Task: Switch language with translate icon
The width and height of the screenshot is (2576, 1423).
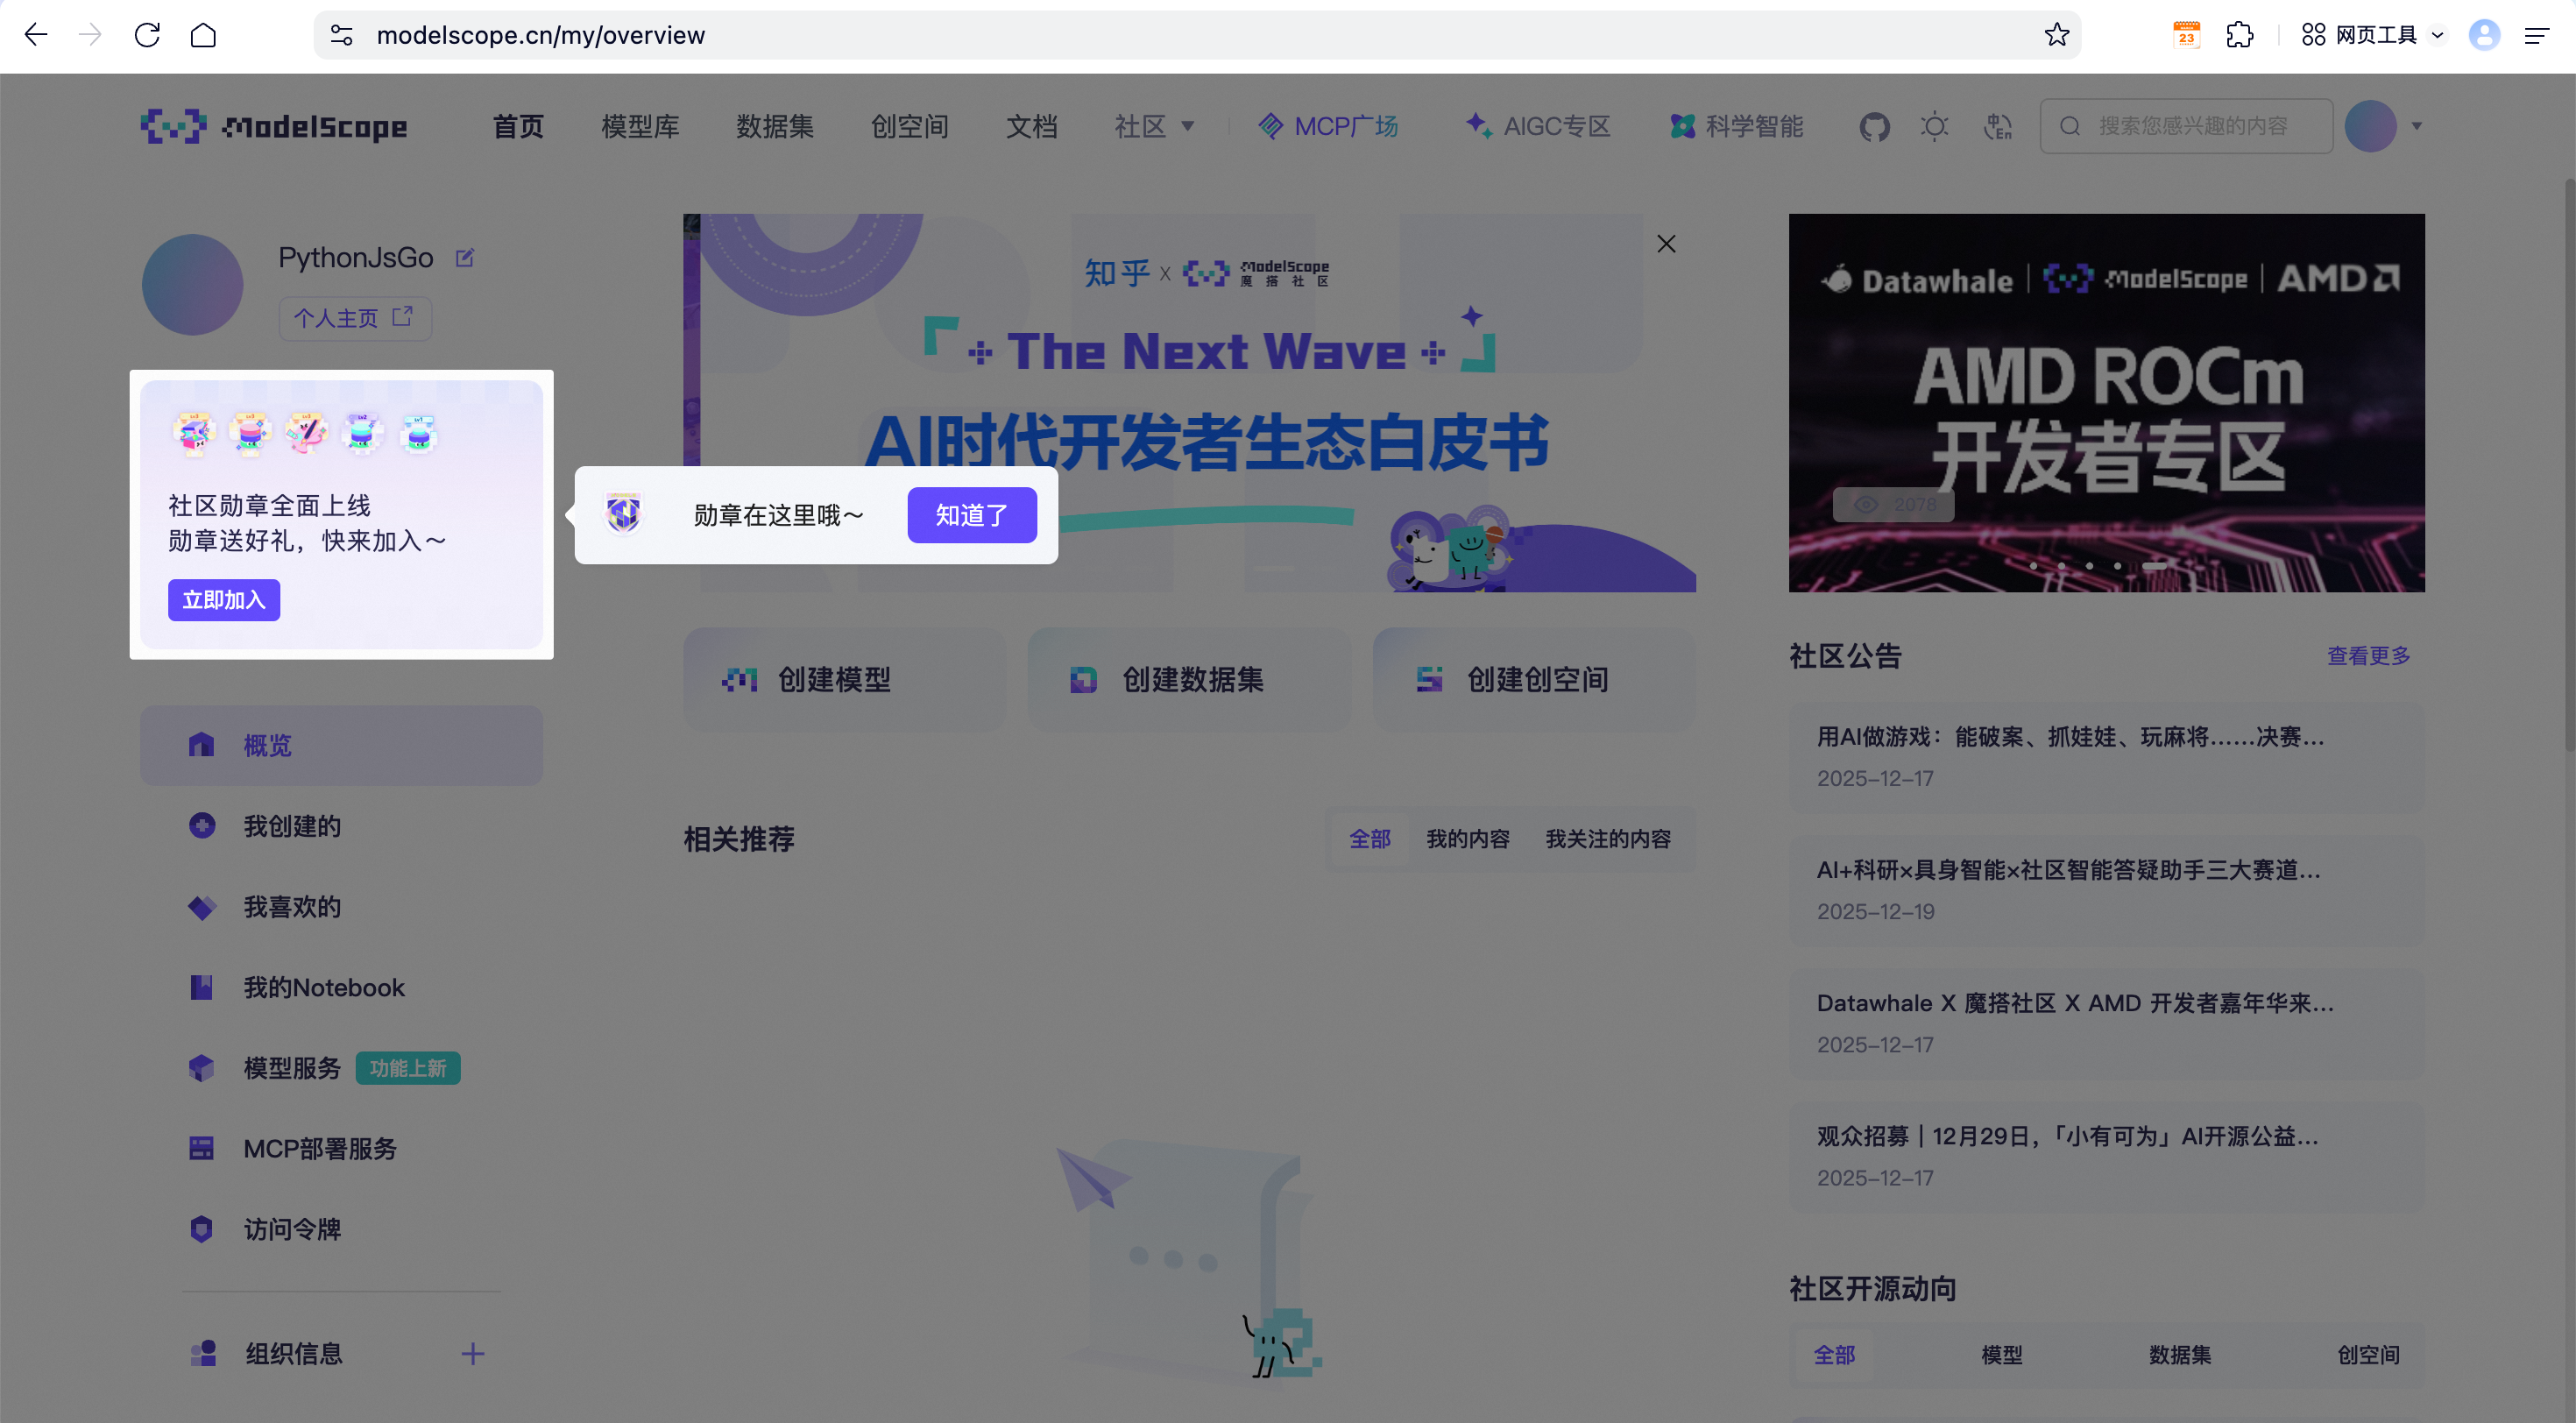Action: (x=1997, y=127)
